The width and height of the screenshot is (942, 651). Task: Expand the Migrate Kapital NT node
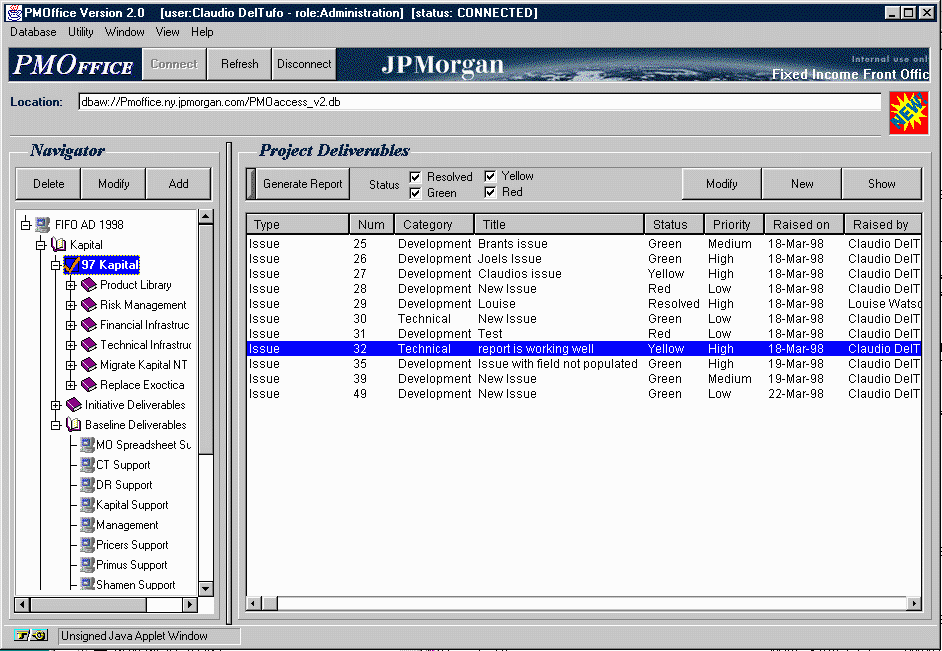71,365
